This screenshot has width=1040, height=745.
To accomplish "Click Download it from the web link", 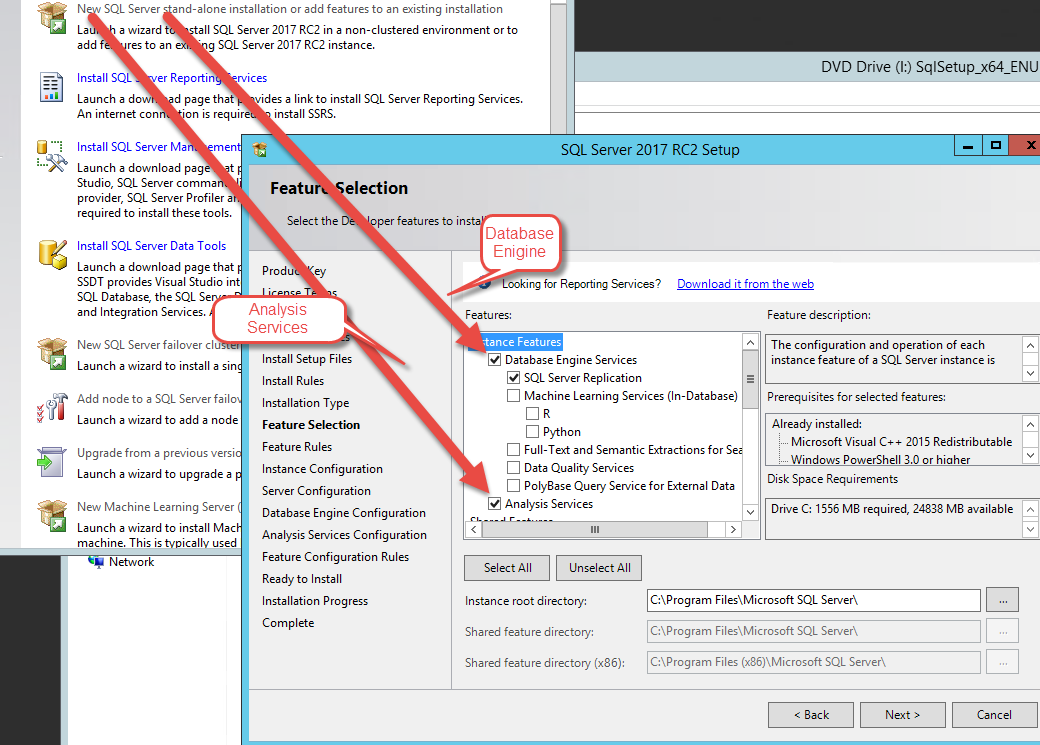I will click(x=745, y=284).
